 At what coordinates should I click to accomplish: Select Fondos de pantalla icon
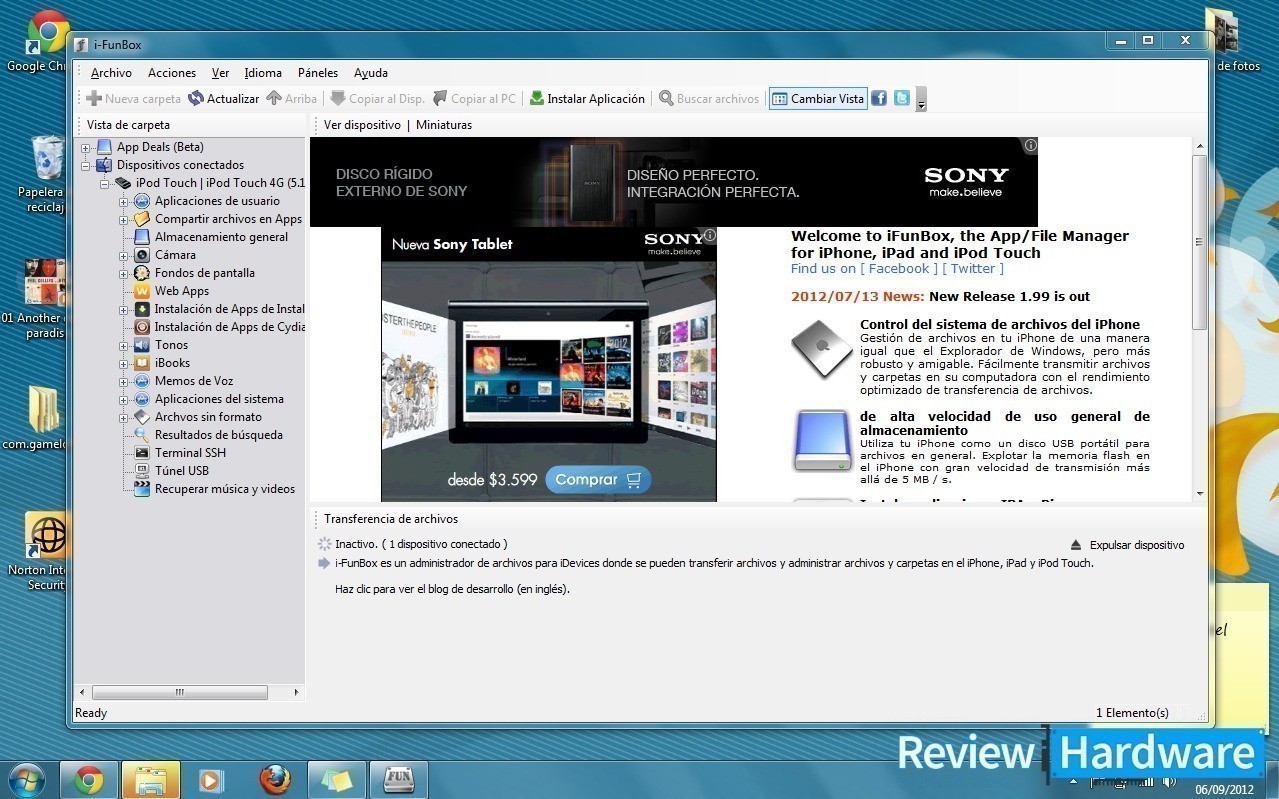[x=142, y=273]
